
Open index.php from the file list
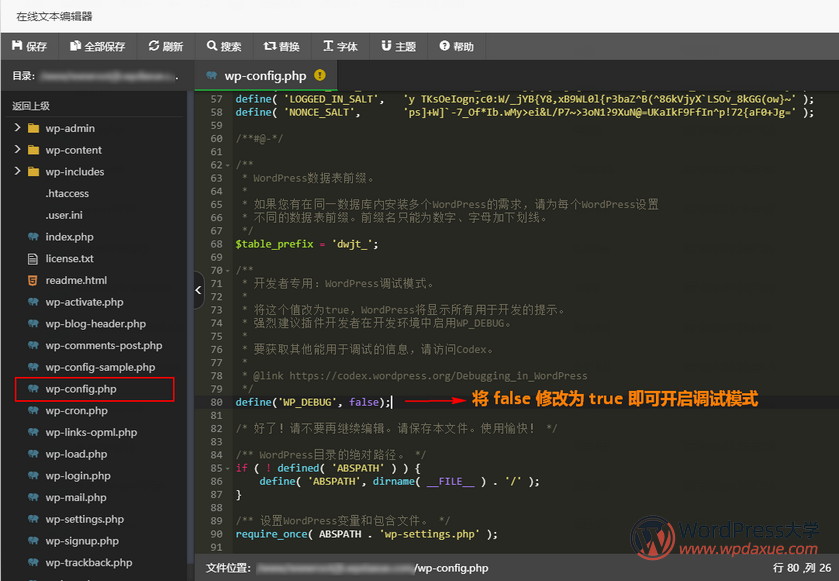pyautogui.click(x=69, y=237)
